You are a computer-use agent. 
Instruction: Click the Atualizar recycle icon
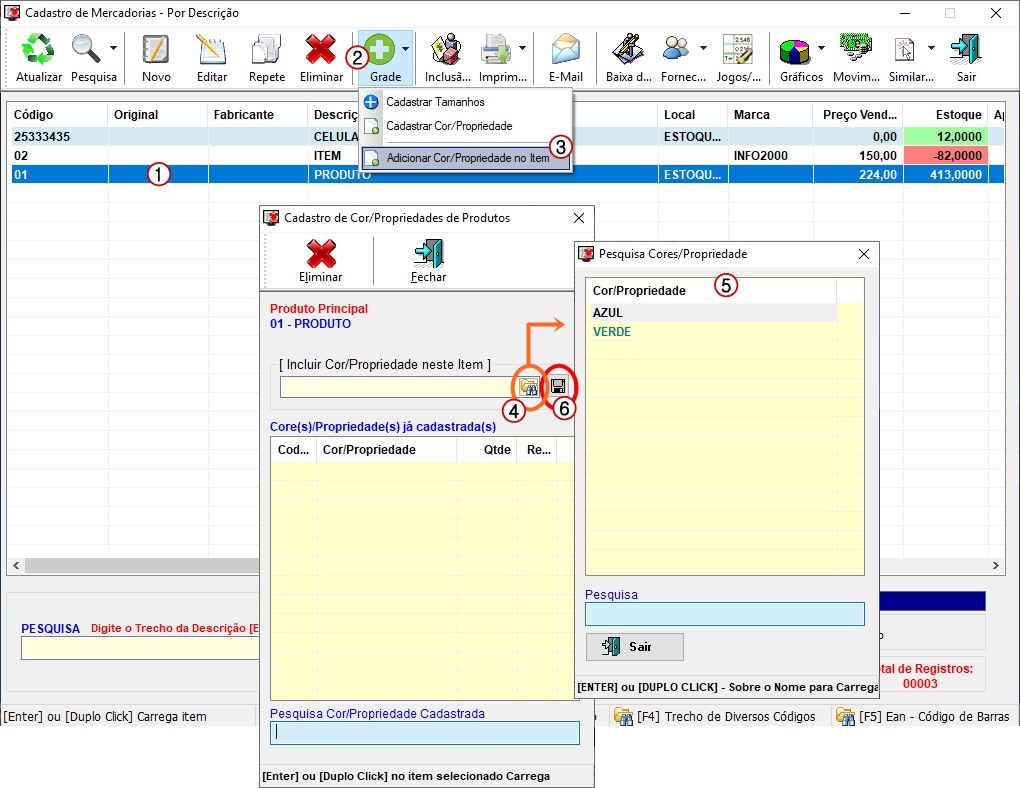(39, 50)
